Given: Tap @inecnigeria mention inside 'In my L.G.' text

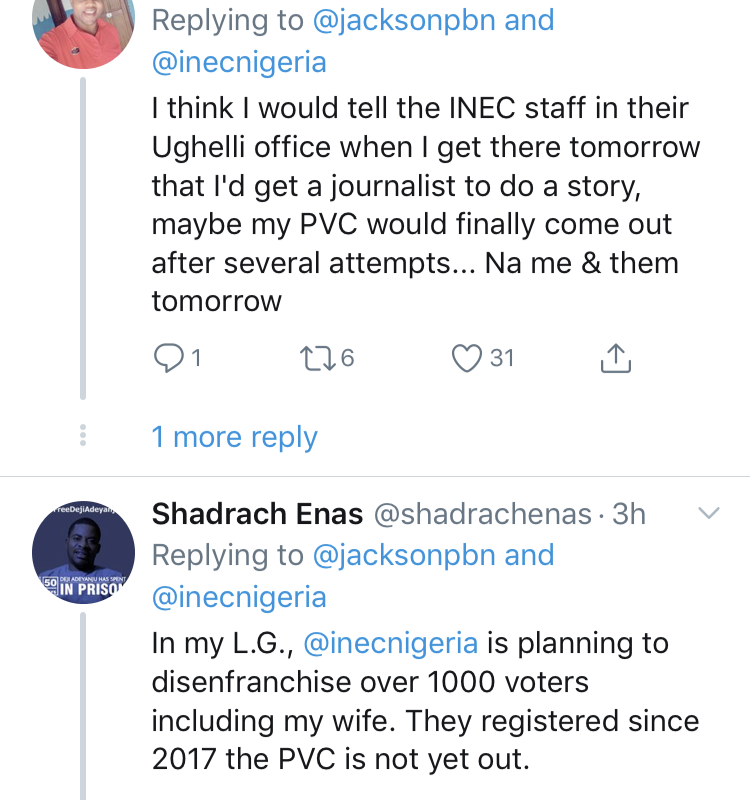Looking at the screenshot, I should pos(391,643).
